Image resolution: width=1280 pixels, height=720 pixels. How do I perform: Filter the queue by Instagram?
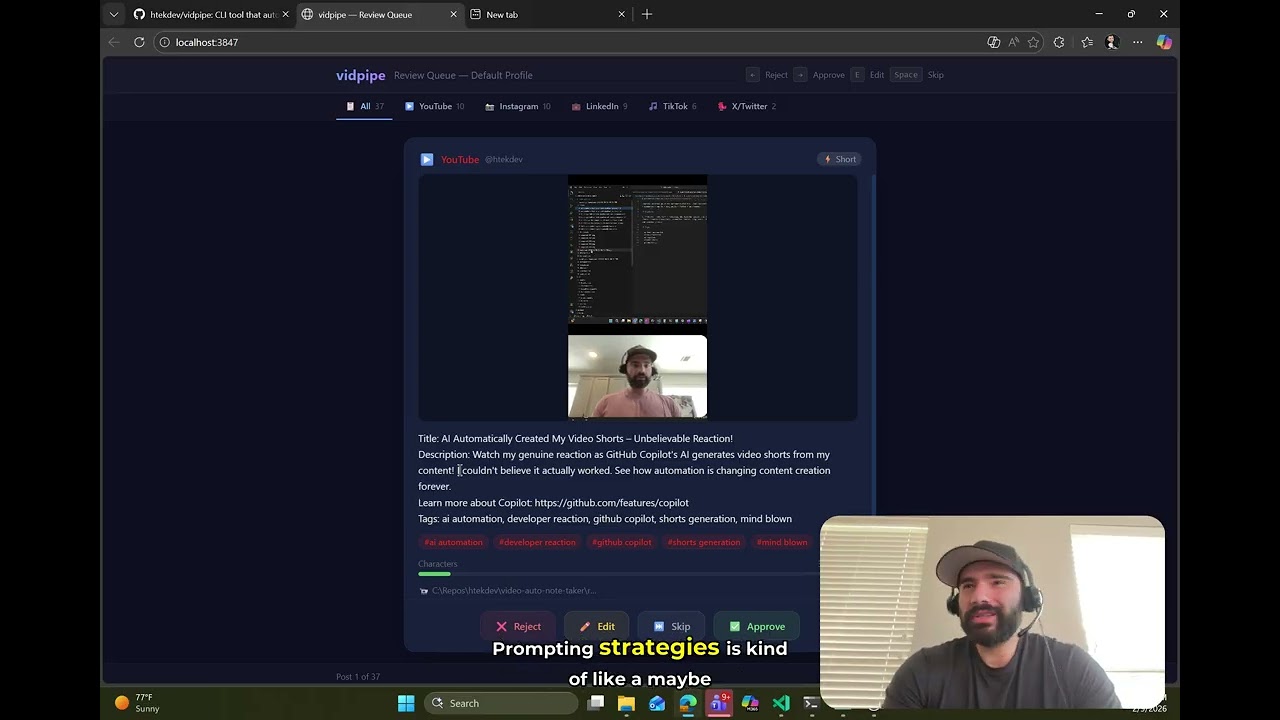point(518,106)
